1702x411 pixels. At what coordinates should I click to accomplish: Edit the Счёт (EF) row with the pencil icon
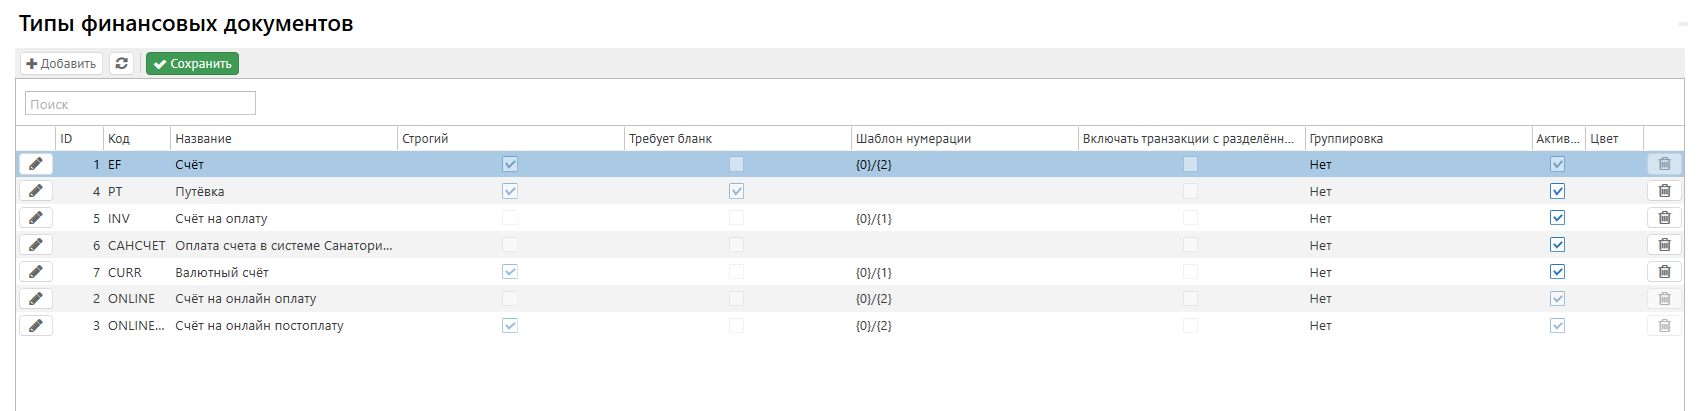[x=36, y=164]
